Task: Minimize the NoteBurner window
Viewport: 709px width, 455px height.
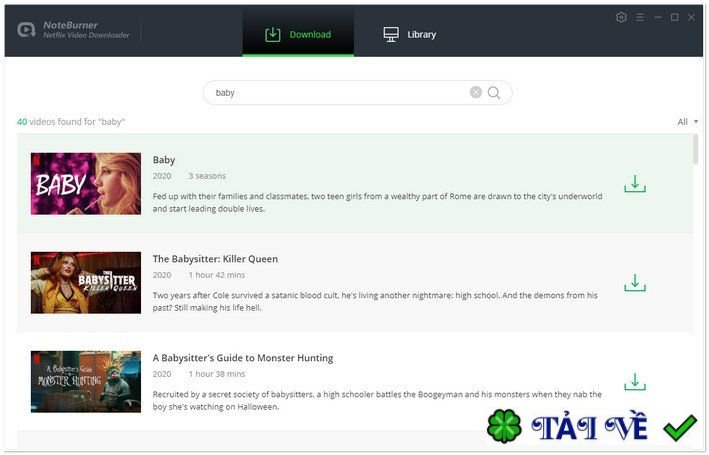Action: click(658, 17)
